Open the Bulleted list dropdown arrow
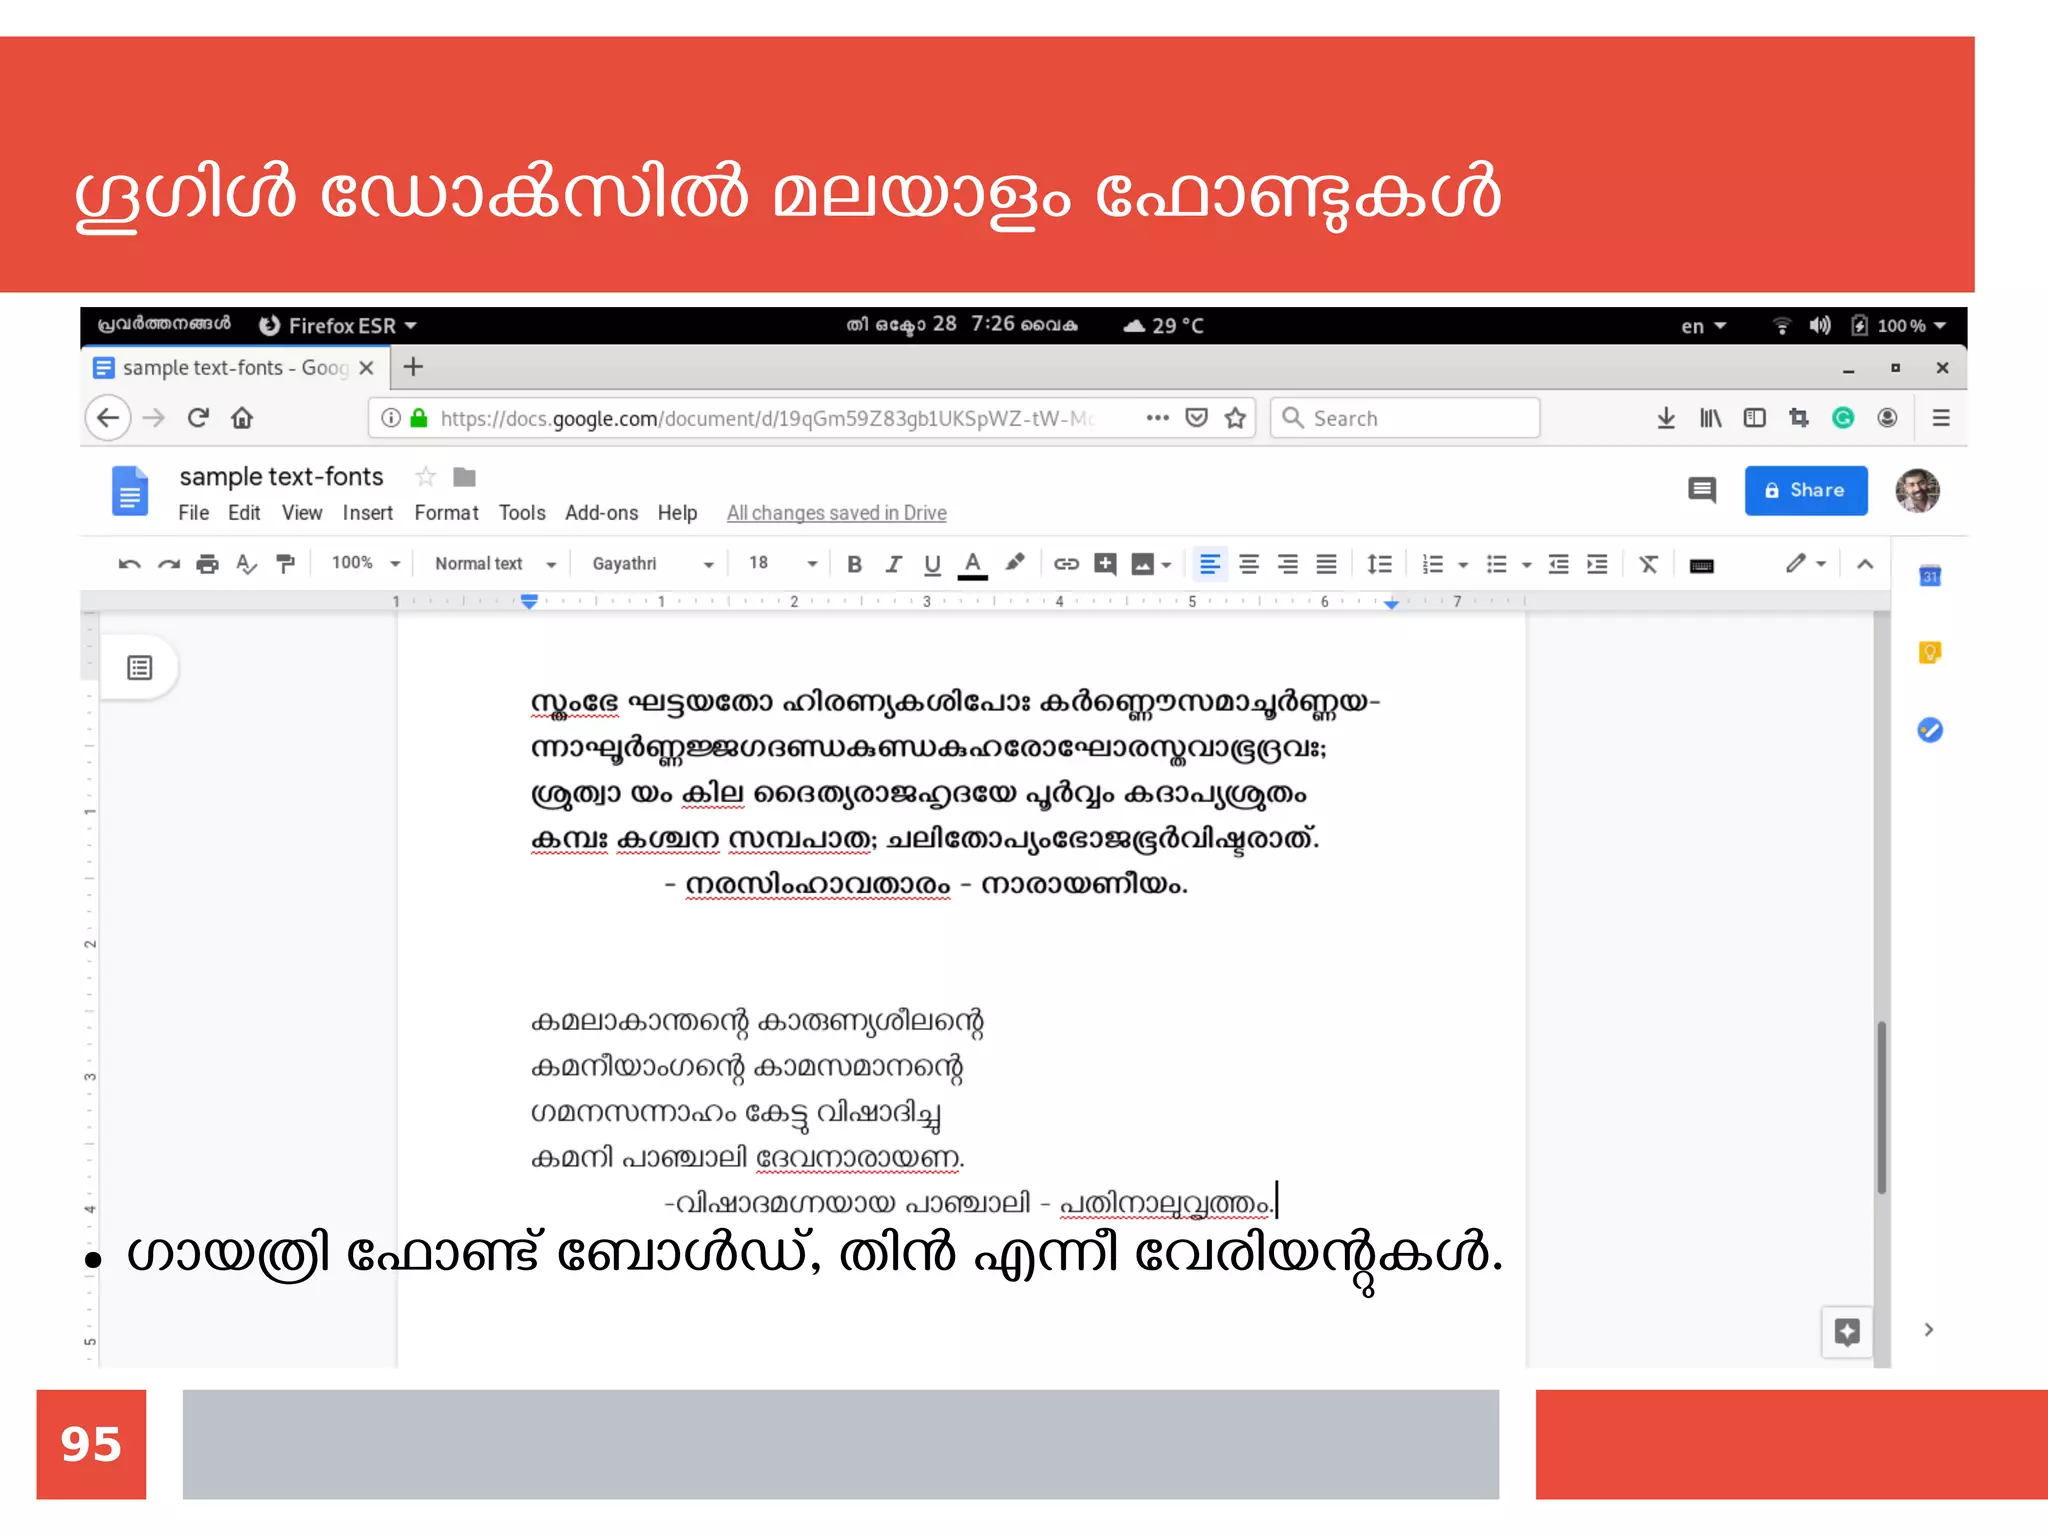This screenshot has height=1536, width=2048. point(1526,565)
